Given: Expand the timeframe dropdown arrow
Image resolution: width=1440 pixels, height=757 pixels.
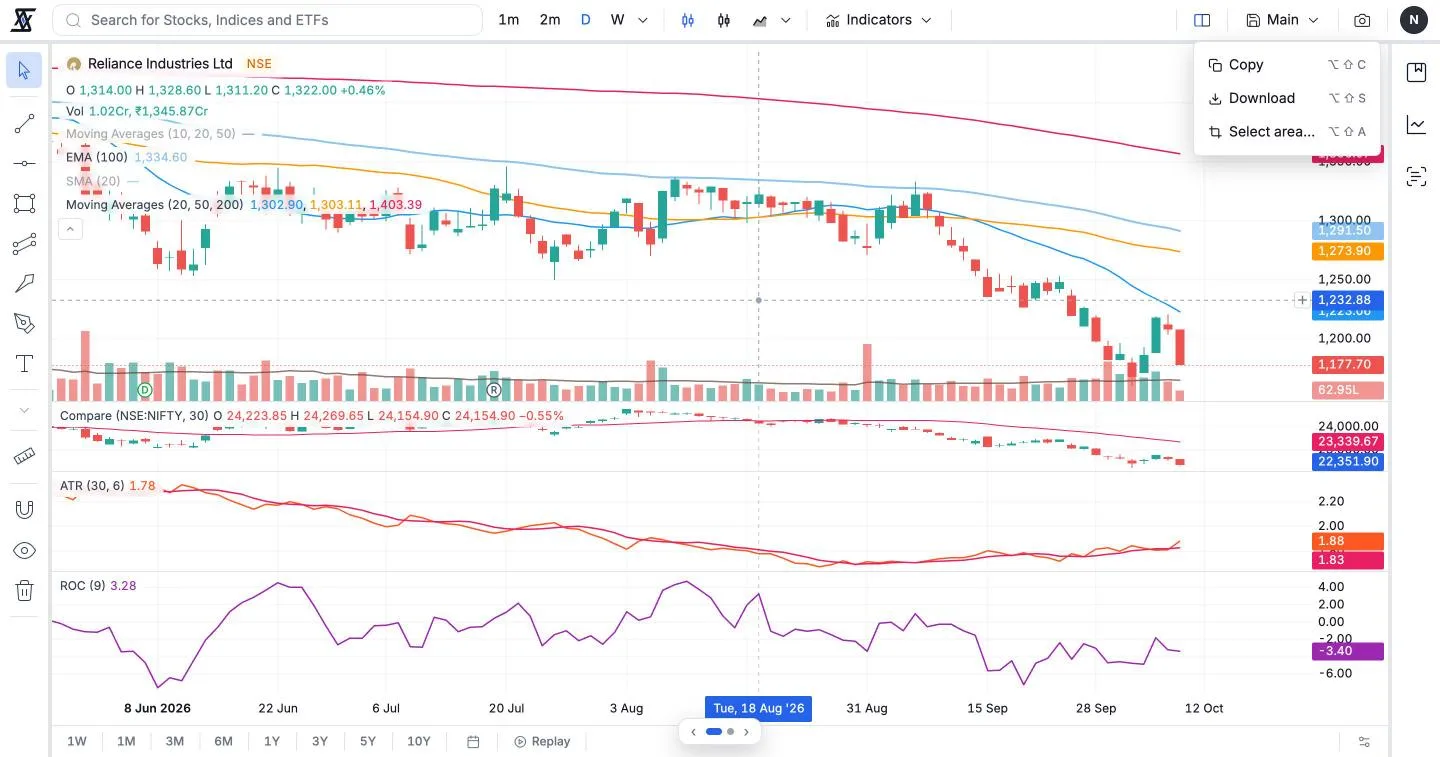Looking at the screenshot, I should point(643,20).
